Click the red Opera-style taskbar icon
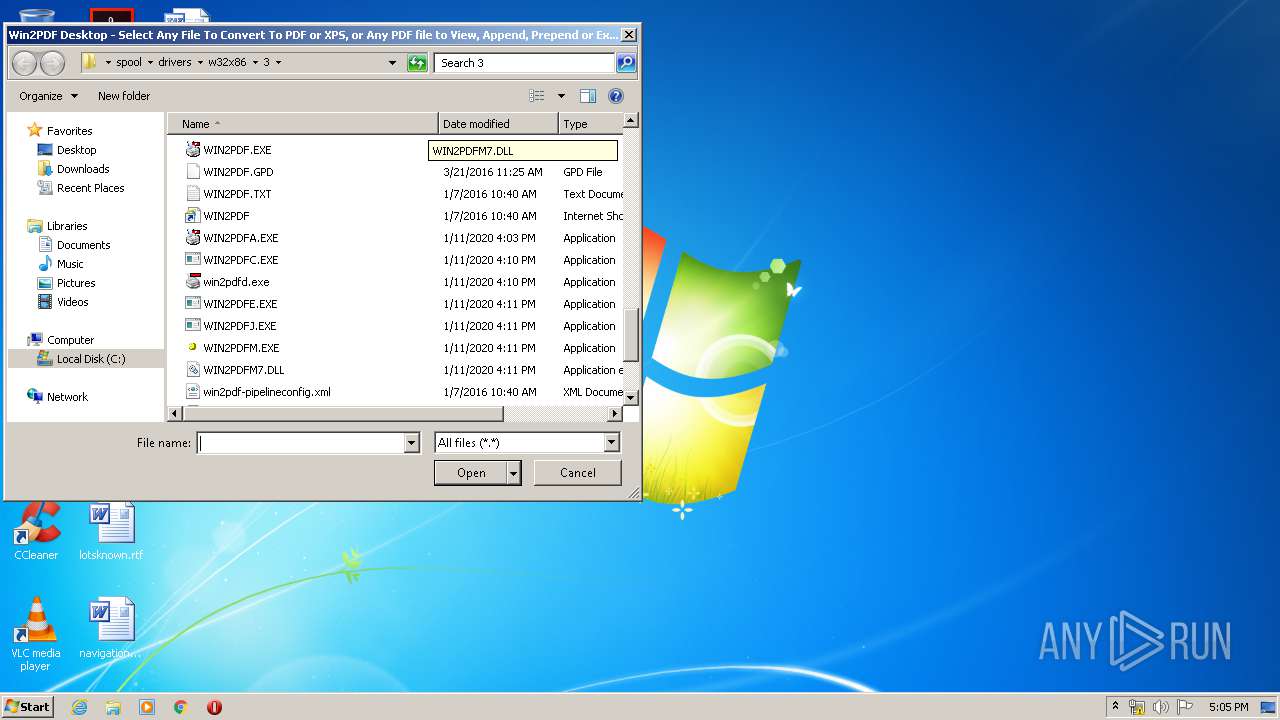The image size is (1280, 720). pos(214,707)
